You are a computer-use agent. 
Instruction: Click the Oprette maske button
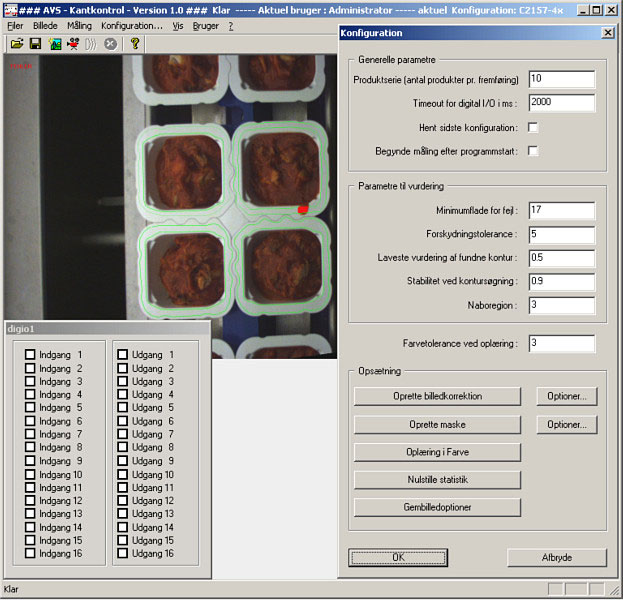pos(437,424)
